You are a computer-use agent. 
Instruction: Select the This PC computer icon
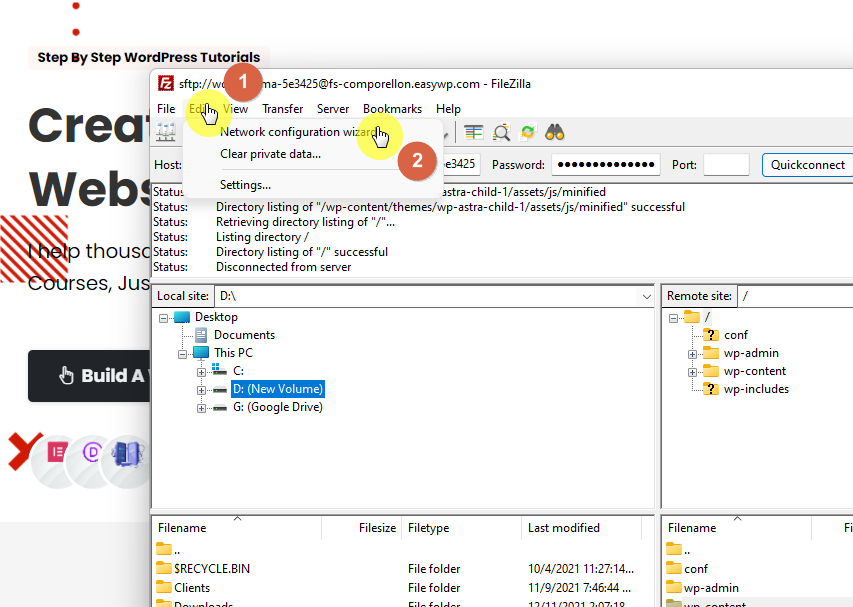pos(201,352)
